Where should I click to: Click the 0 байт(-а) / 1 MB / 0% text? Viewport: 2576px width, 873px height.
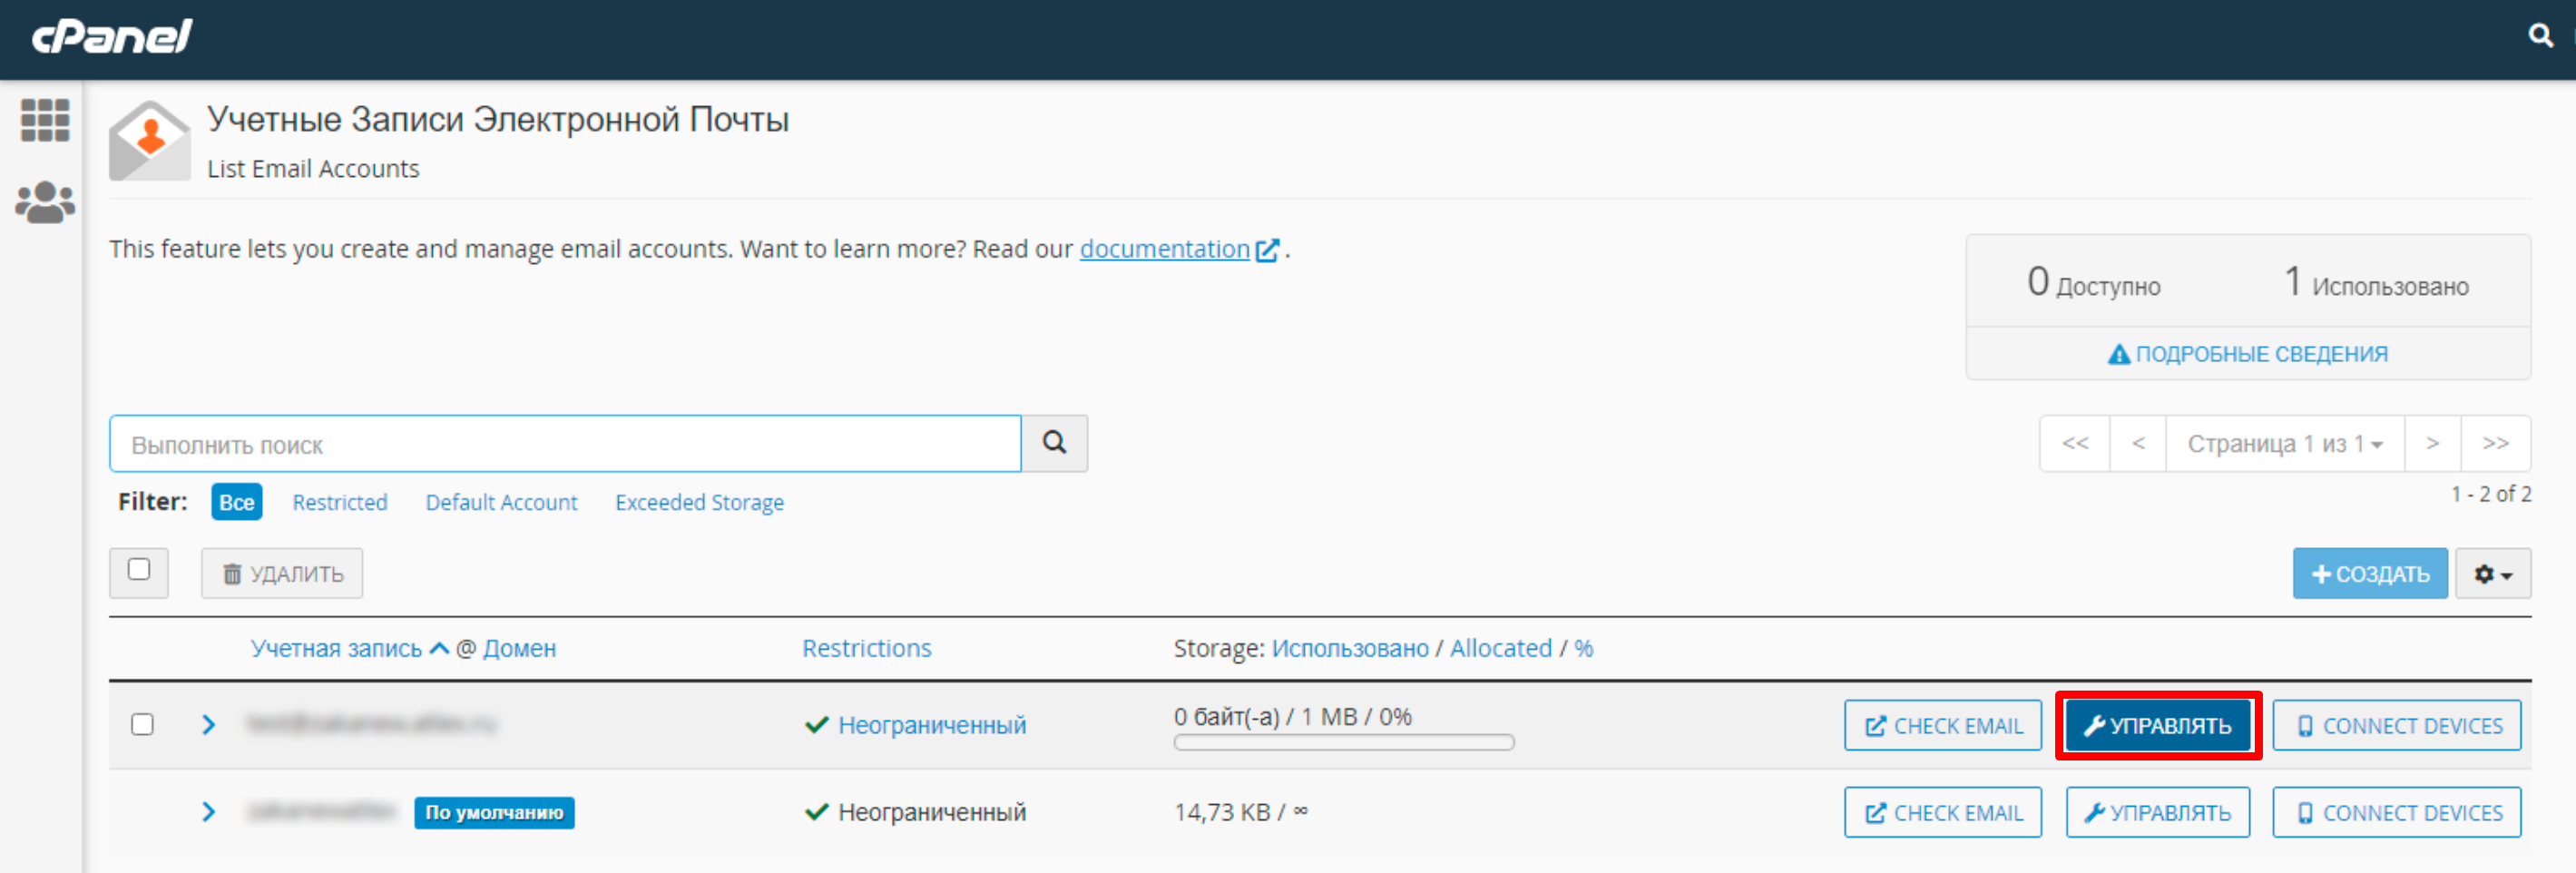coord(1292,716)
